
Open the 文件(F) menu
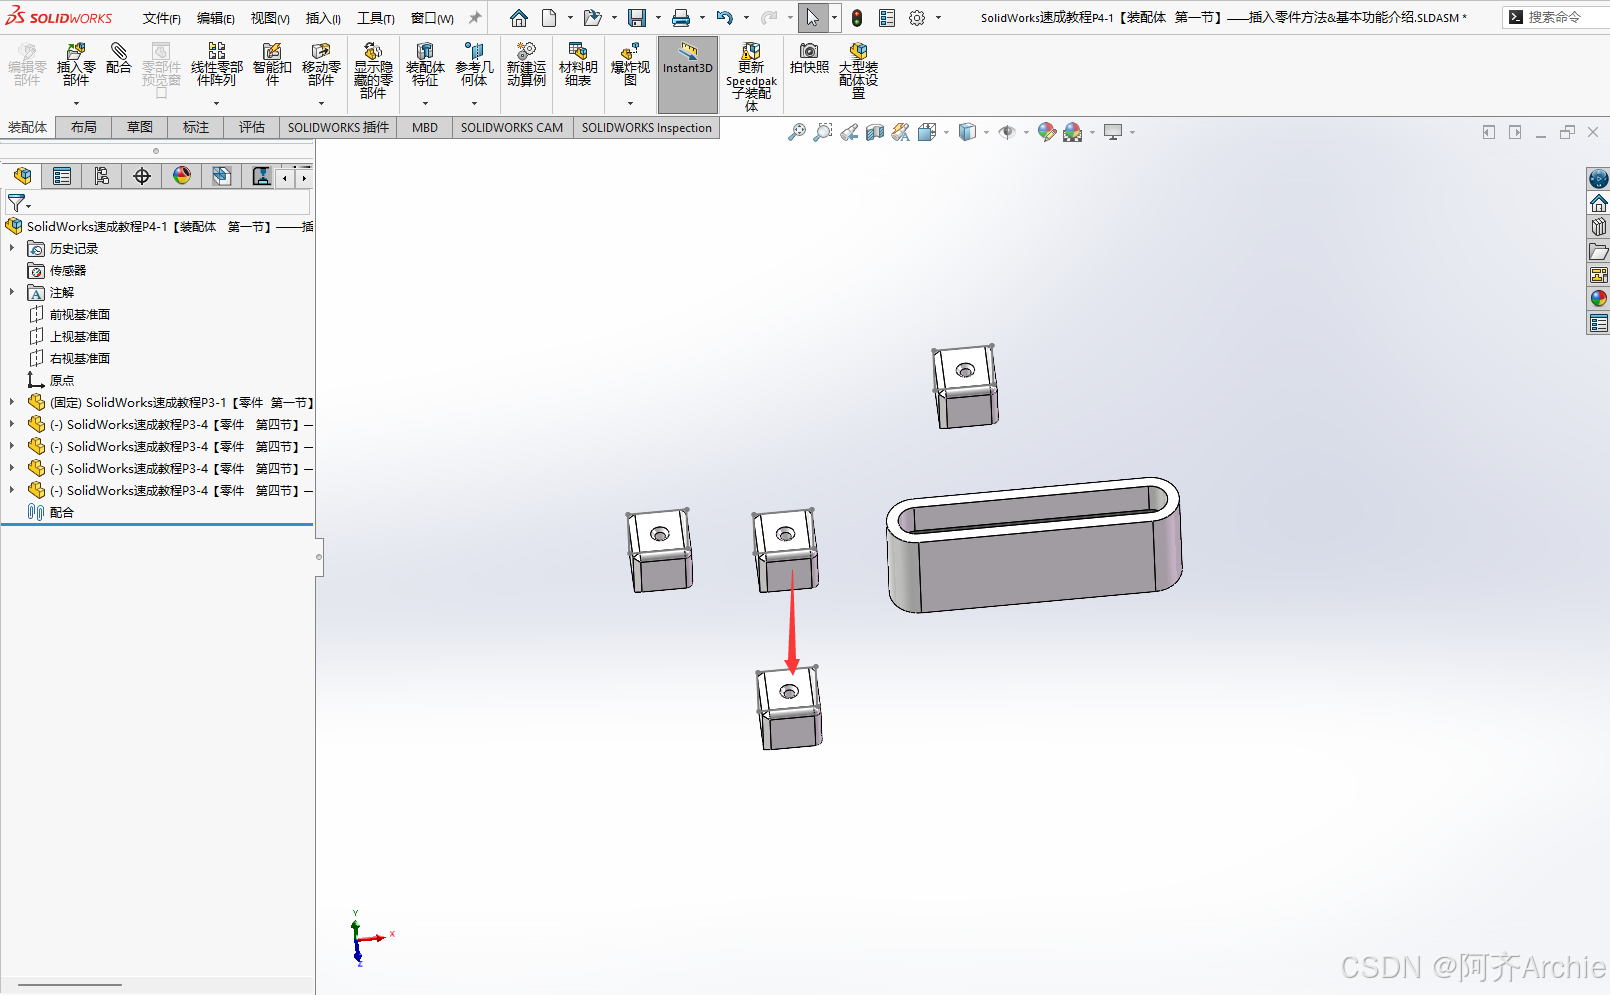[161, 18]
